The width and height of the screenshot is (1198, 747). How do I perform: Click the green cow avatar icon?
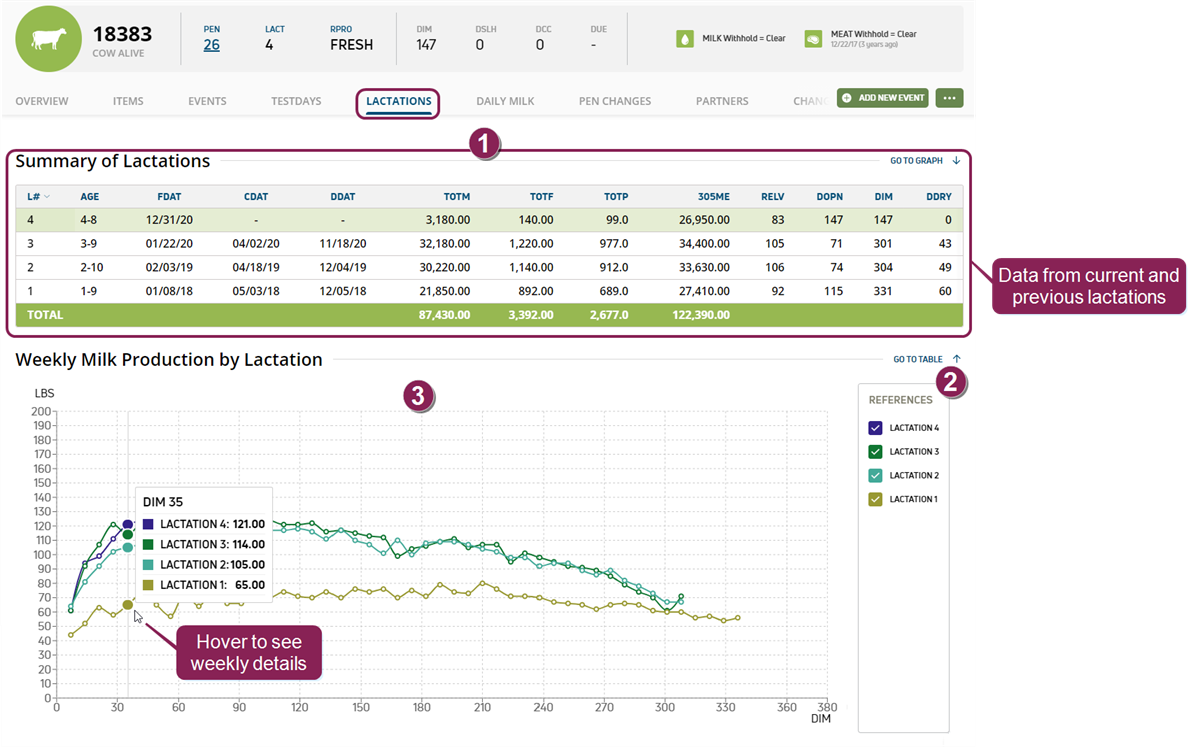(47, 38)
